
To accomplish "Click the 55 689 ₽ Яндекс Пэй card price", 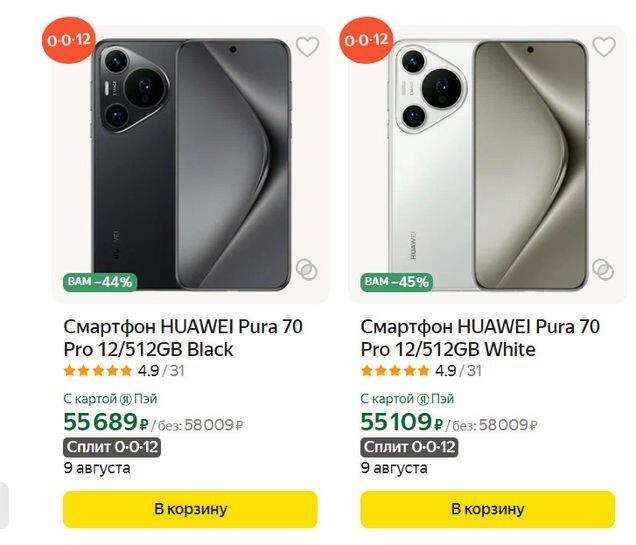I will (x=106, y=422).
